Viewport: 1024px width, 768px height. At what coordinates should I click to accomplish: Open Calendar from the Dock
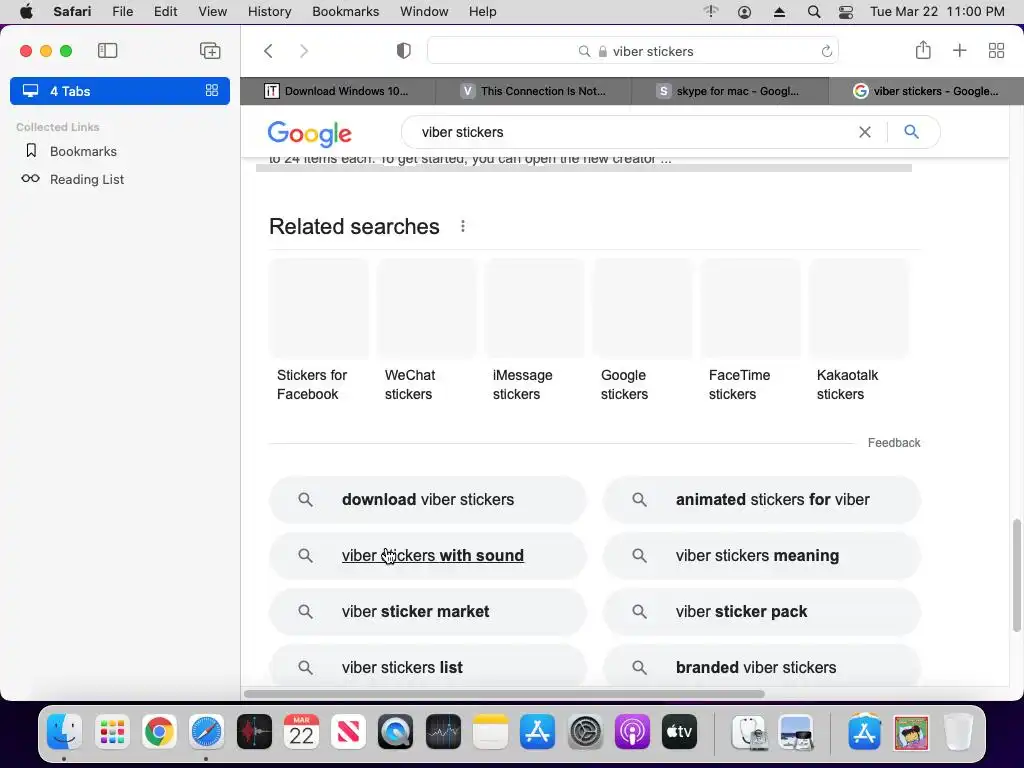(x=301, y=731)
